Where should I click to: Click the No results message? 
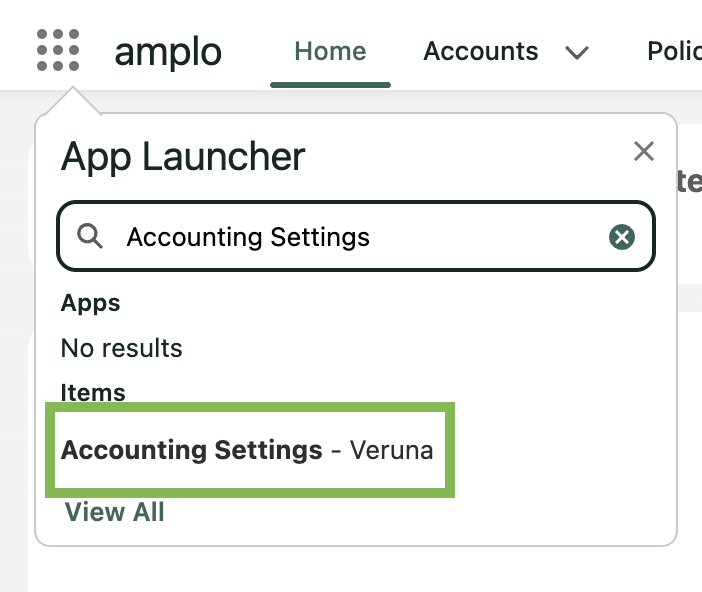coord(122,348)
